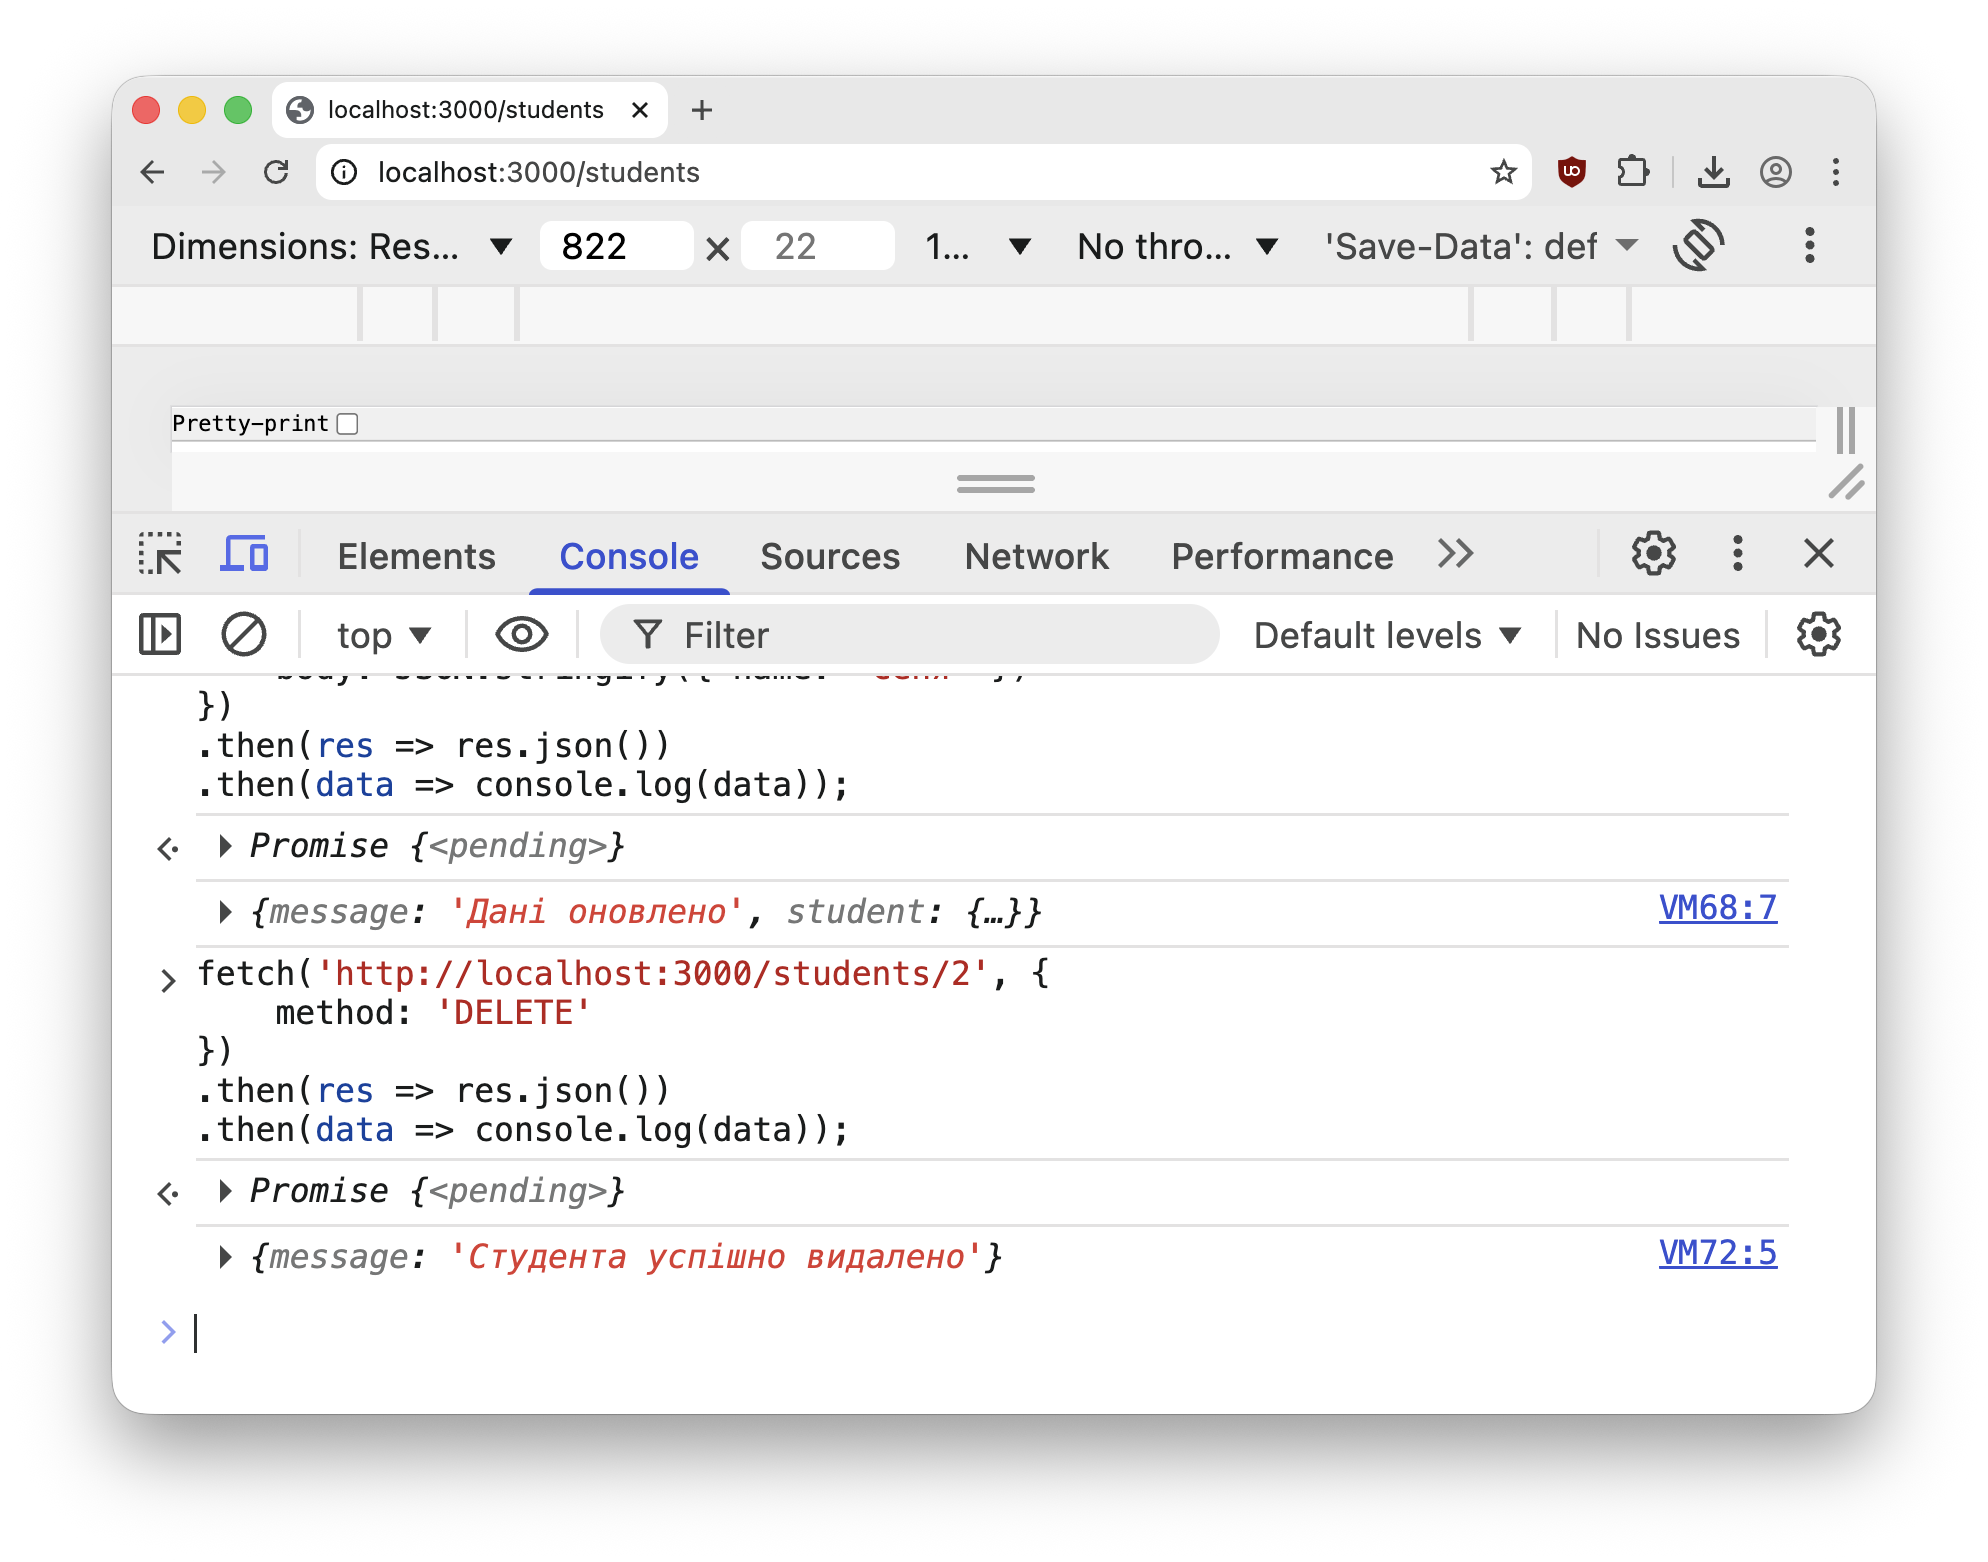Clear the console with the clear icon

pyautogui.click(x=243, y=635)
